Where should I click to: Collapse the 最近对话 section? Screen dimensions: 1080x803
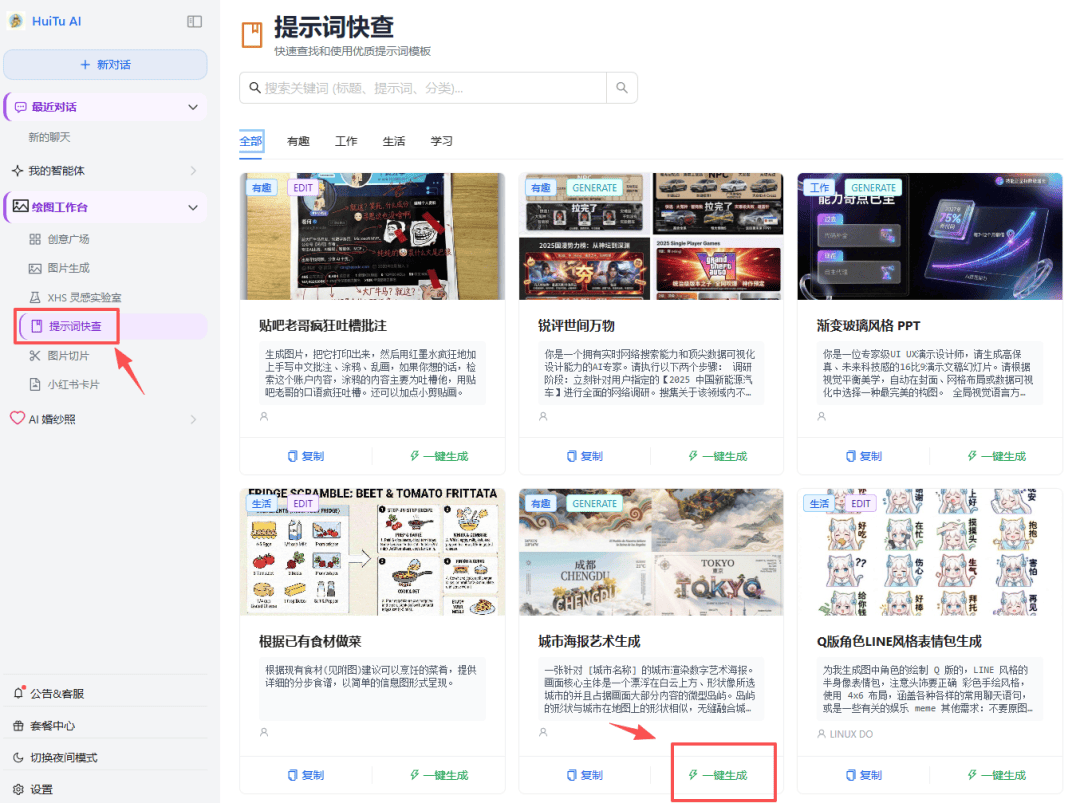[x=193, y=107]
